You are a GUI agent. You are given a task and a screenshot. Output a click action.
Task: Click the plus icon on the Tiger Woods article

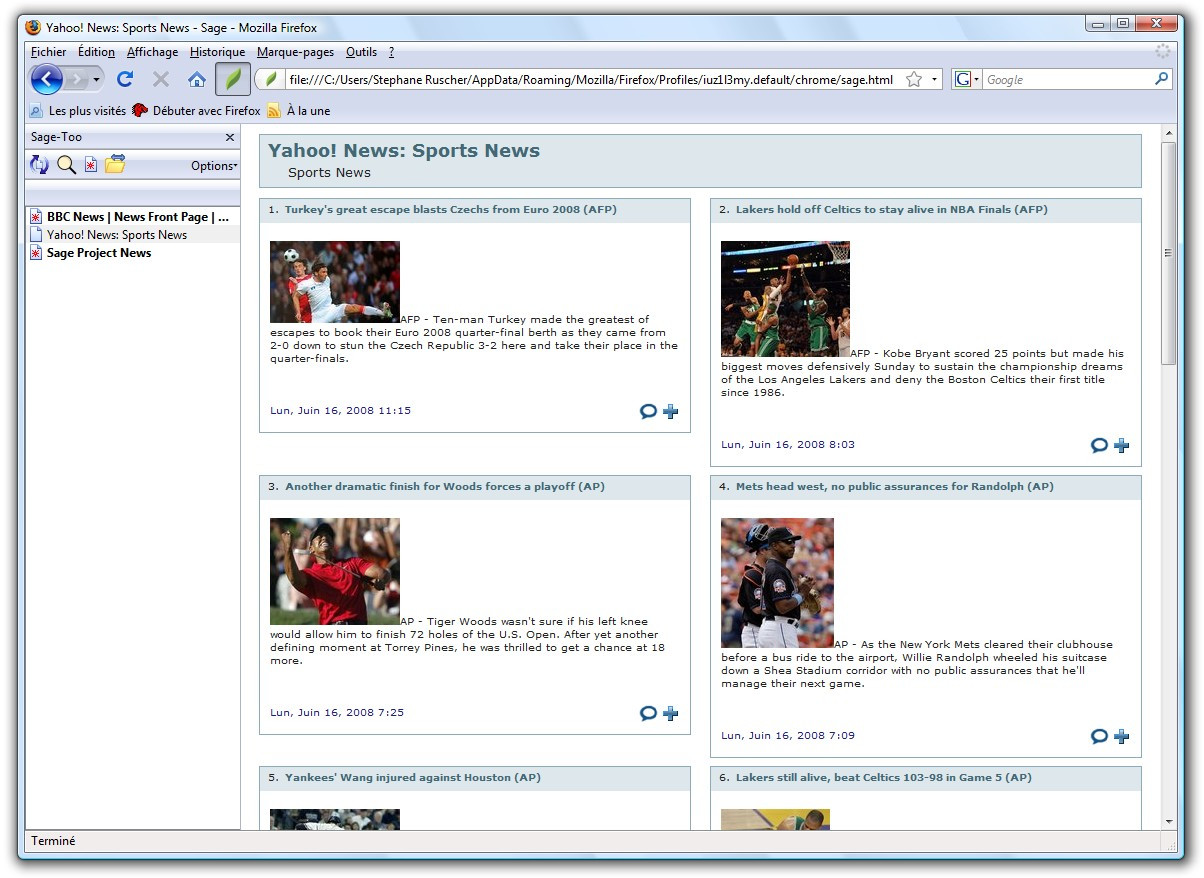(x=671, y=713)
